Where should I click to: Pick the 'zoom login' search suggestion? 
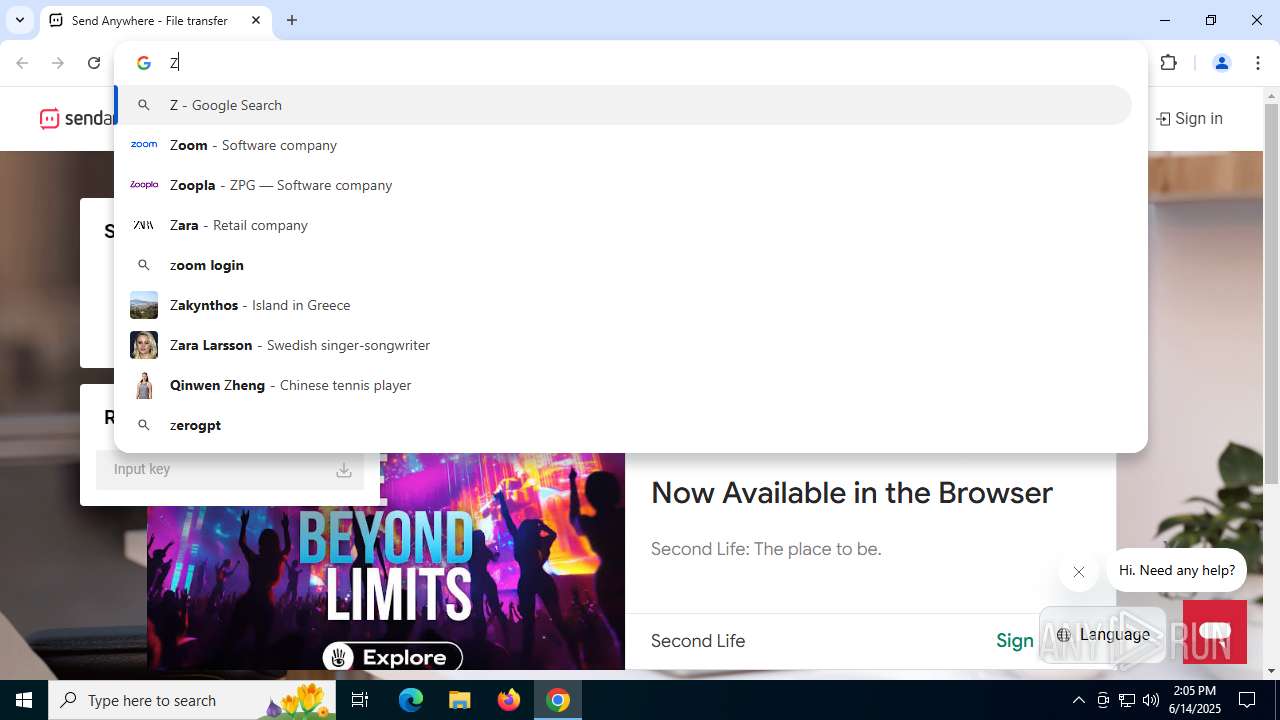click(x=623, y=265)
